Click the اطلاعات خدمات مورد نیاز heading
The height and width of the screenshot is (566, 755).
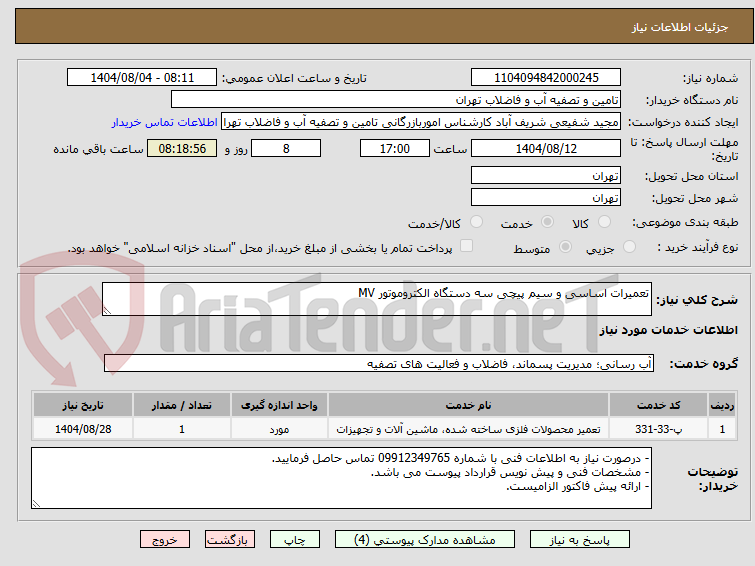tap(668, 330)
